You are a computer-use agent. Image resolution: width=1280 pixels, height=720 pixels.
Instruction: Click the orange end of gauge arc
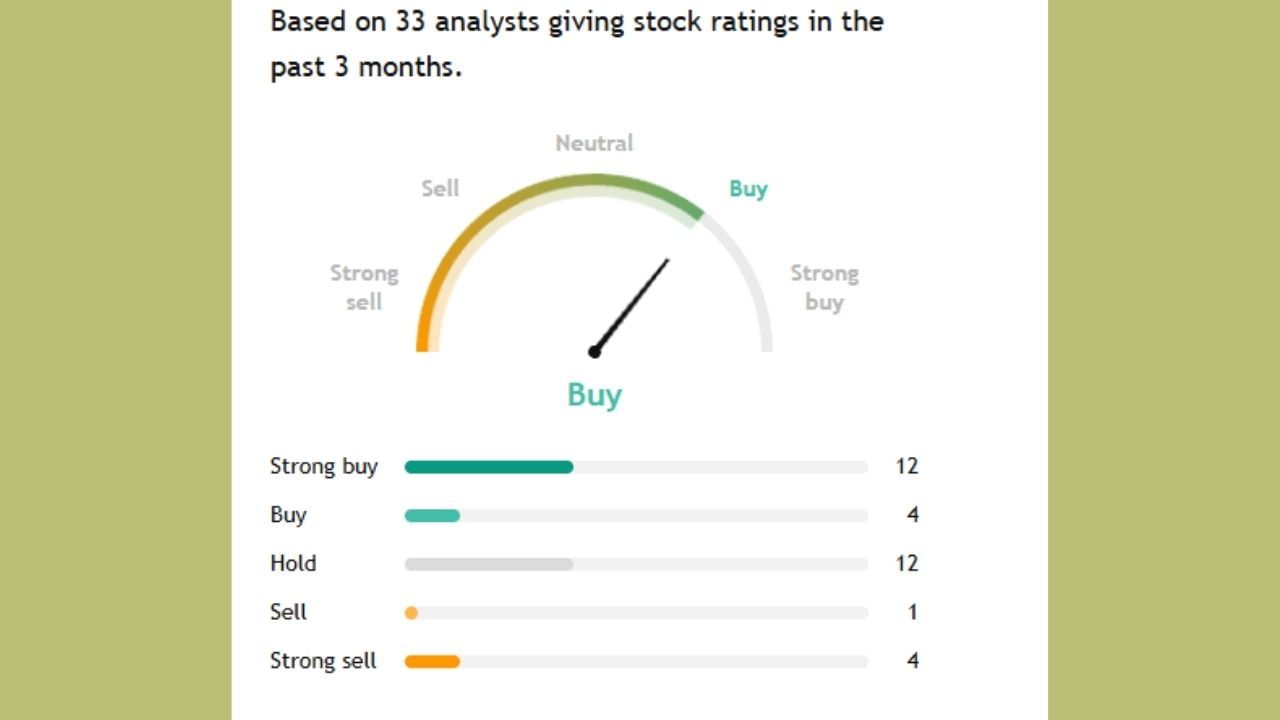pos(422,335)
